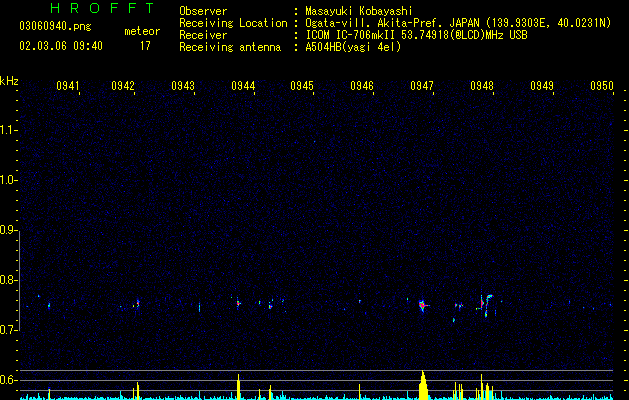This screenshot has height=400, width=629.
Task: Click the 1.1 kHz axis label
Action: pos(9,130)
